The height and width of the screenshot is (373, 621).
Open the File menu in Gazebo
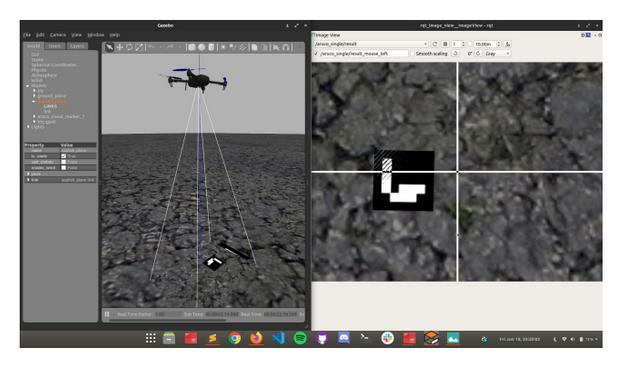pyautogui.click(x=27, y=35)
